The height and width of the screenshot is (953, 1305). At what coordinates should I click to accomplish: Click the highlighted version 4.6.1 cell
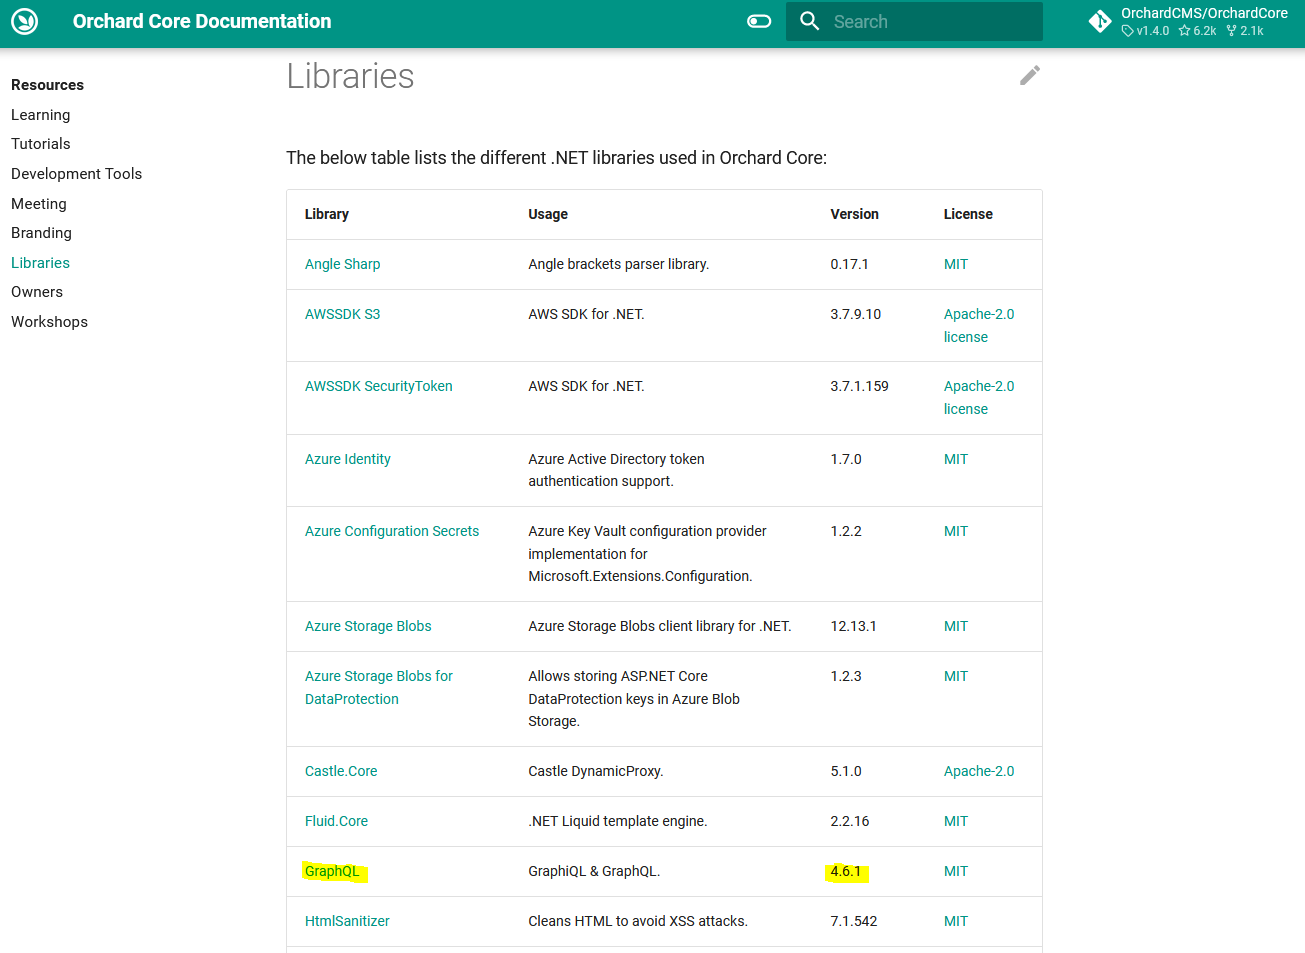tap(846, 871)
